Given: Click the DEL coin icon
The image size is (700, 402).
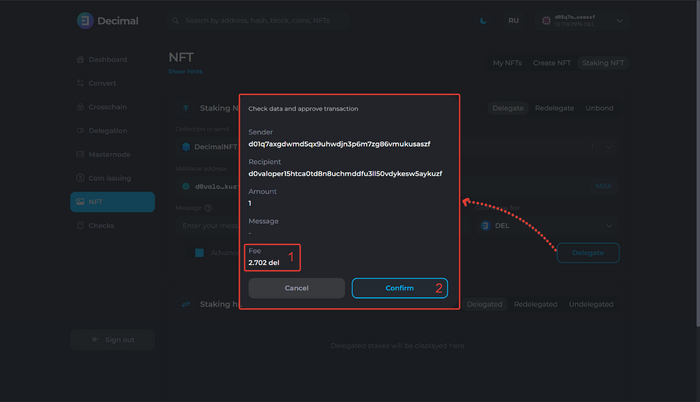Looking at the screenshot, I should coord(486,226).
